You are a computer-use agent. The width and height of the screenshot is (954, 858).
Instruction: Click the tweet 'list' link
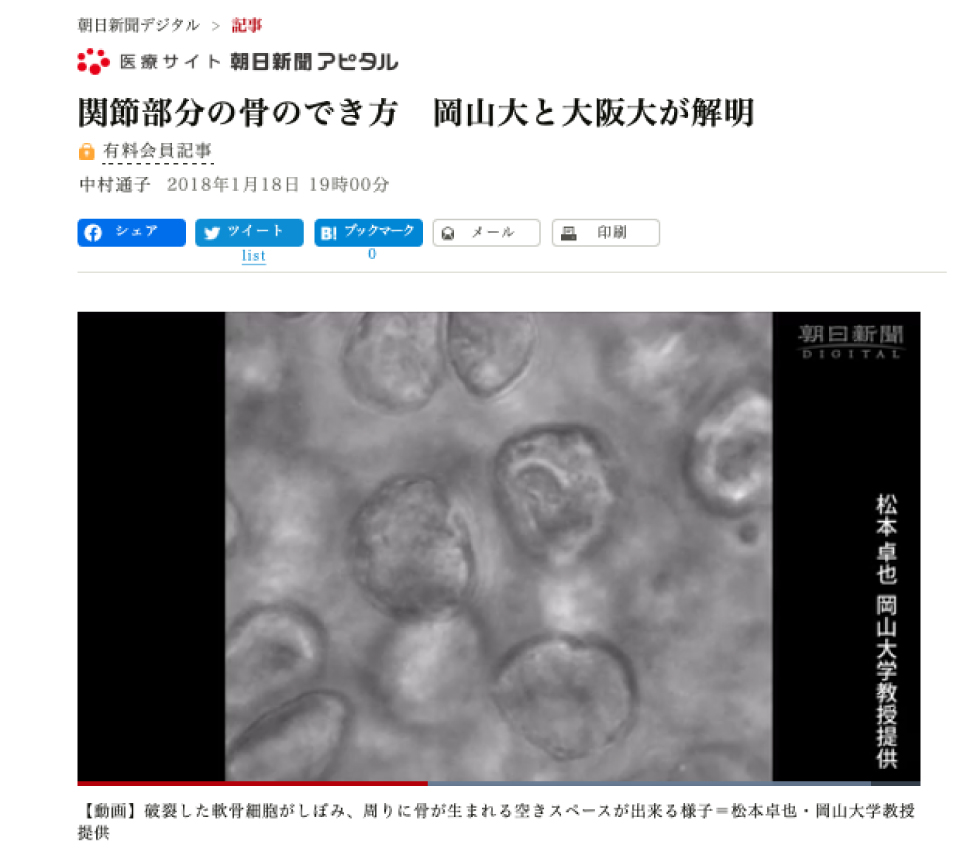[x=254, y=256]
